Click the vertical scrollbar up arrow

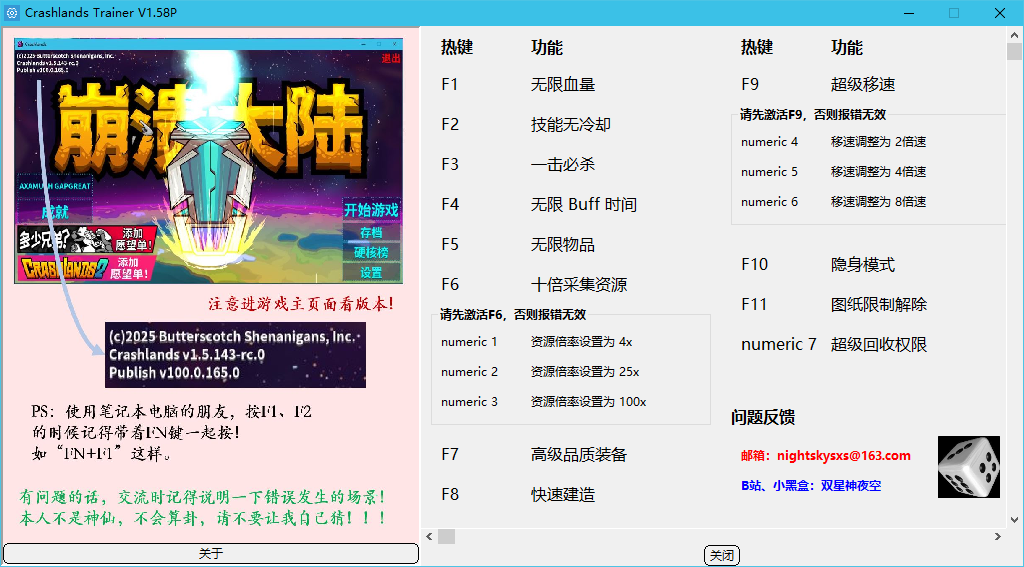[x=1014, y=35]
